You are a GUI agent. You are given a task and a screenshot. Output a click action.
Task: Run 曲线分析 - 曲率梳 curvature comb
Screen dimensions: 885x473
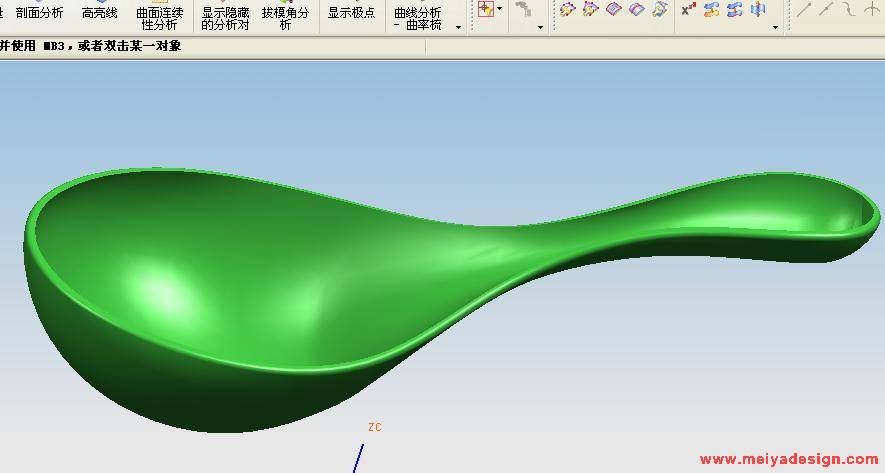point(417,18)
